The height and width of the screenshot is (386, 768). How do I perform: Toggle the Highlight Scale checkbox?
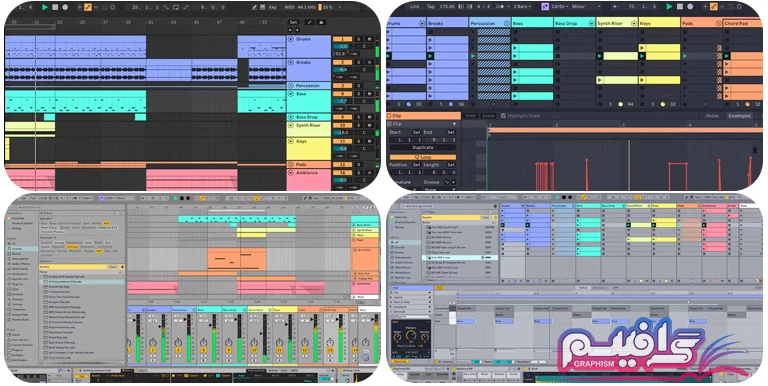point(503,116)
